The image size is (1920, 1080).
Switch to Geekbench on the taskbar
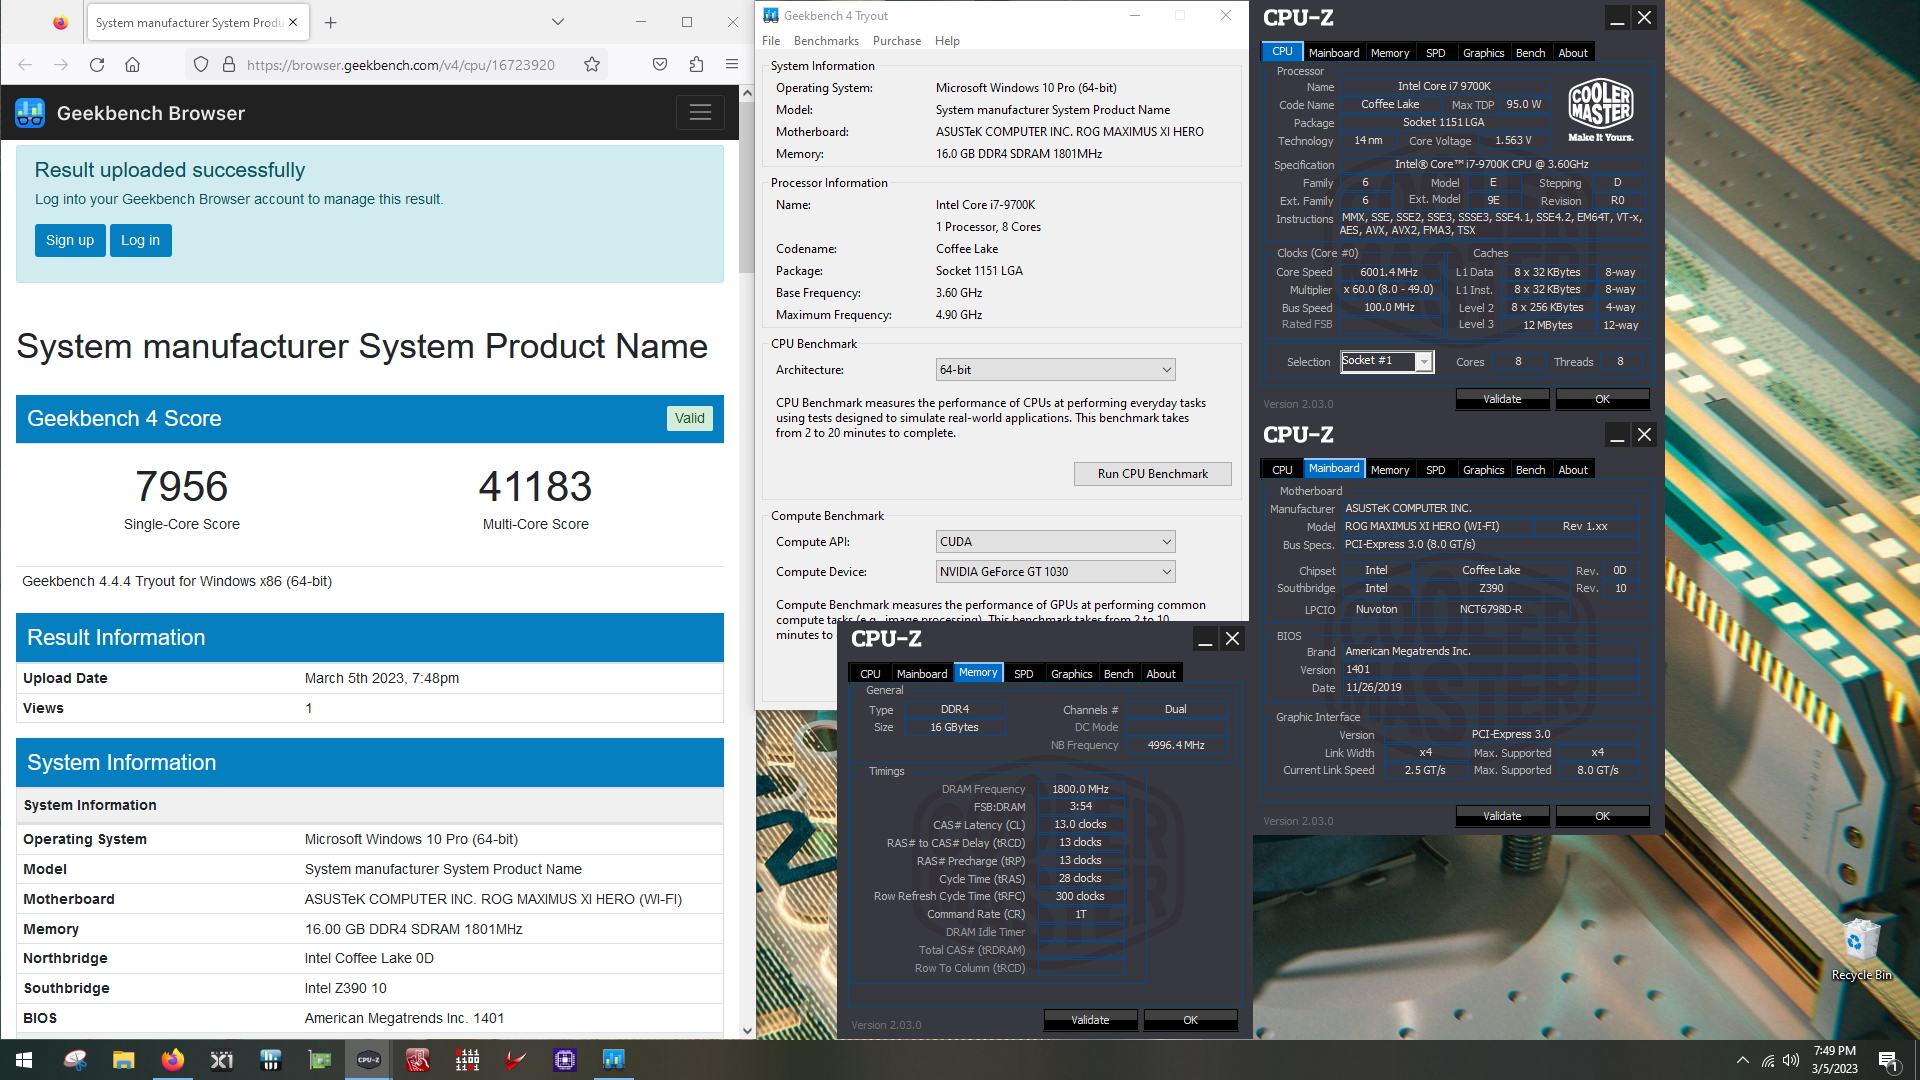614,1060
